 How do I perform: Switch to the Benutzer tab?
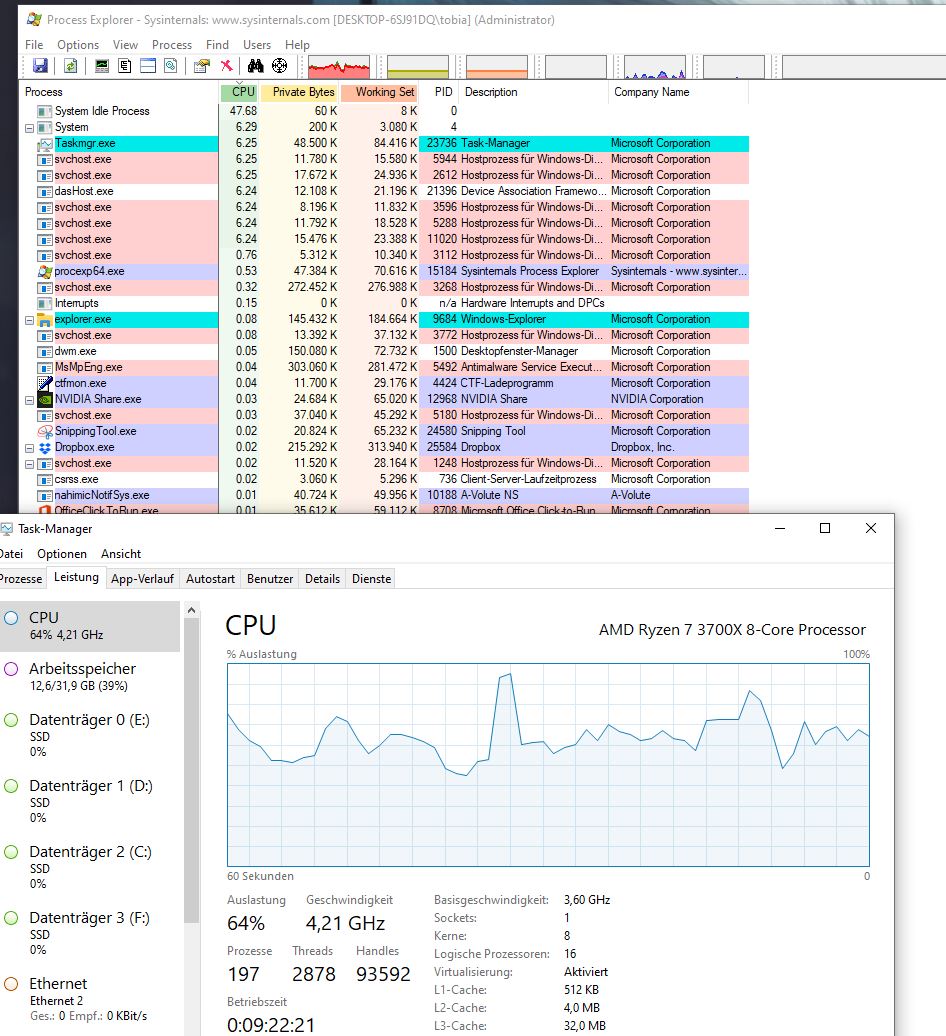270,579
